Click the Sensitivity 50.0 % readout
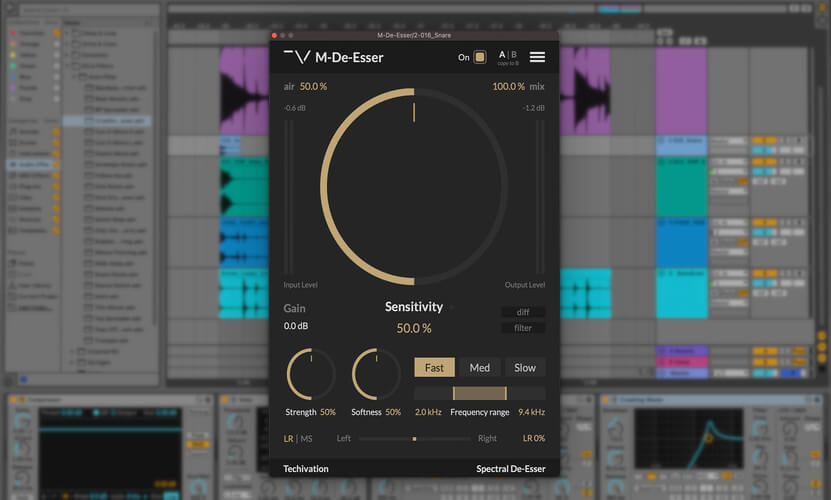Screen dimensions: 831x500 (414, 328)
